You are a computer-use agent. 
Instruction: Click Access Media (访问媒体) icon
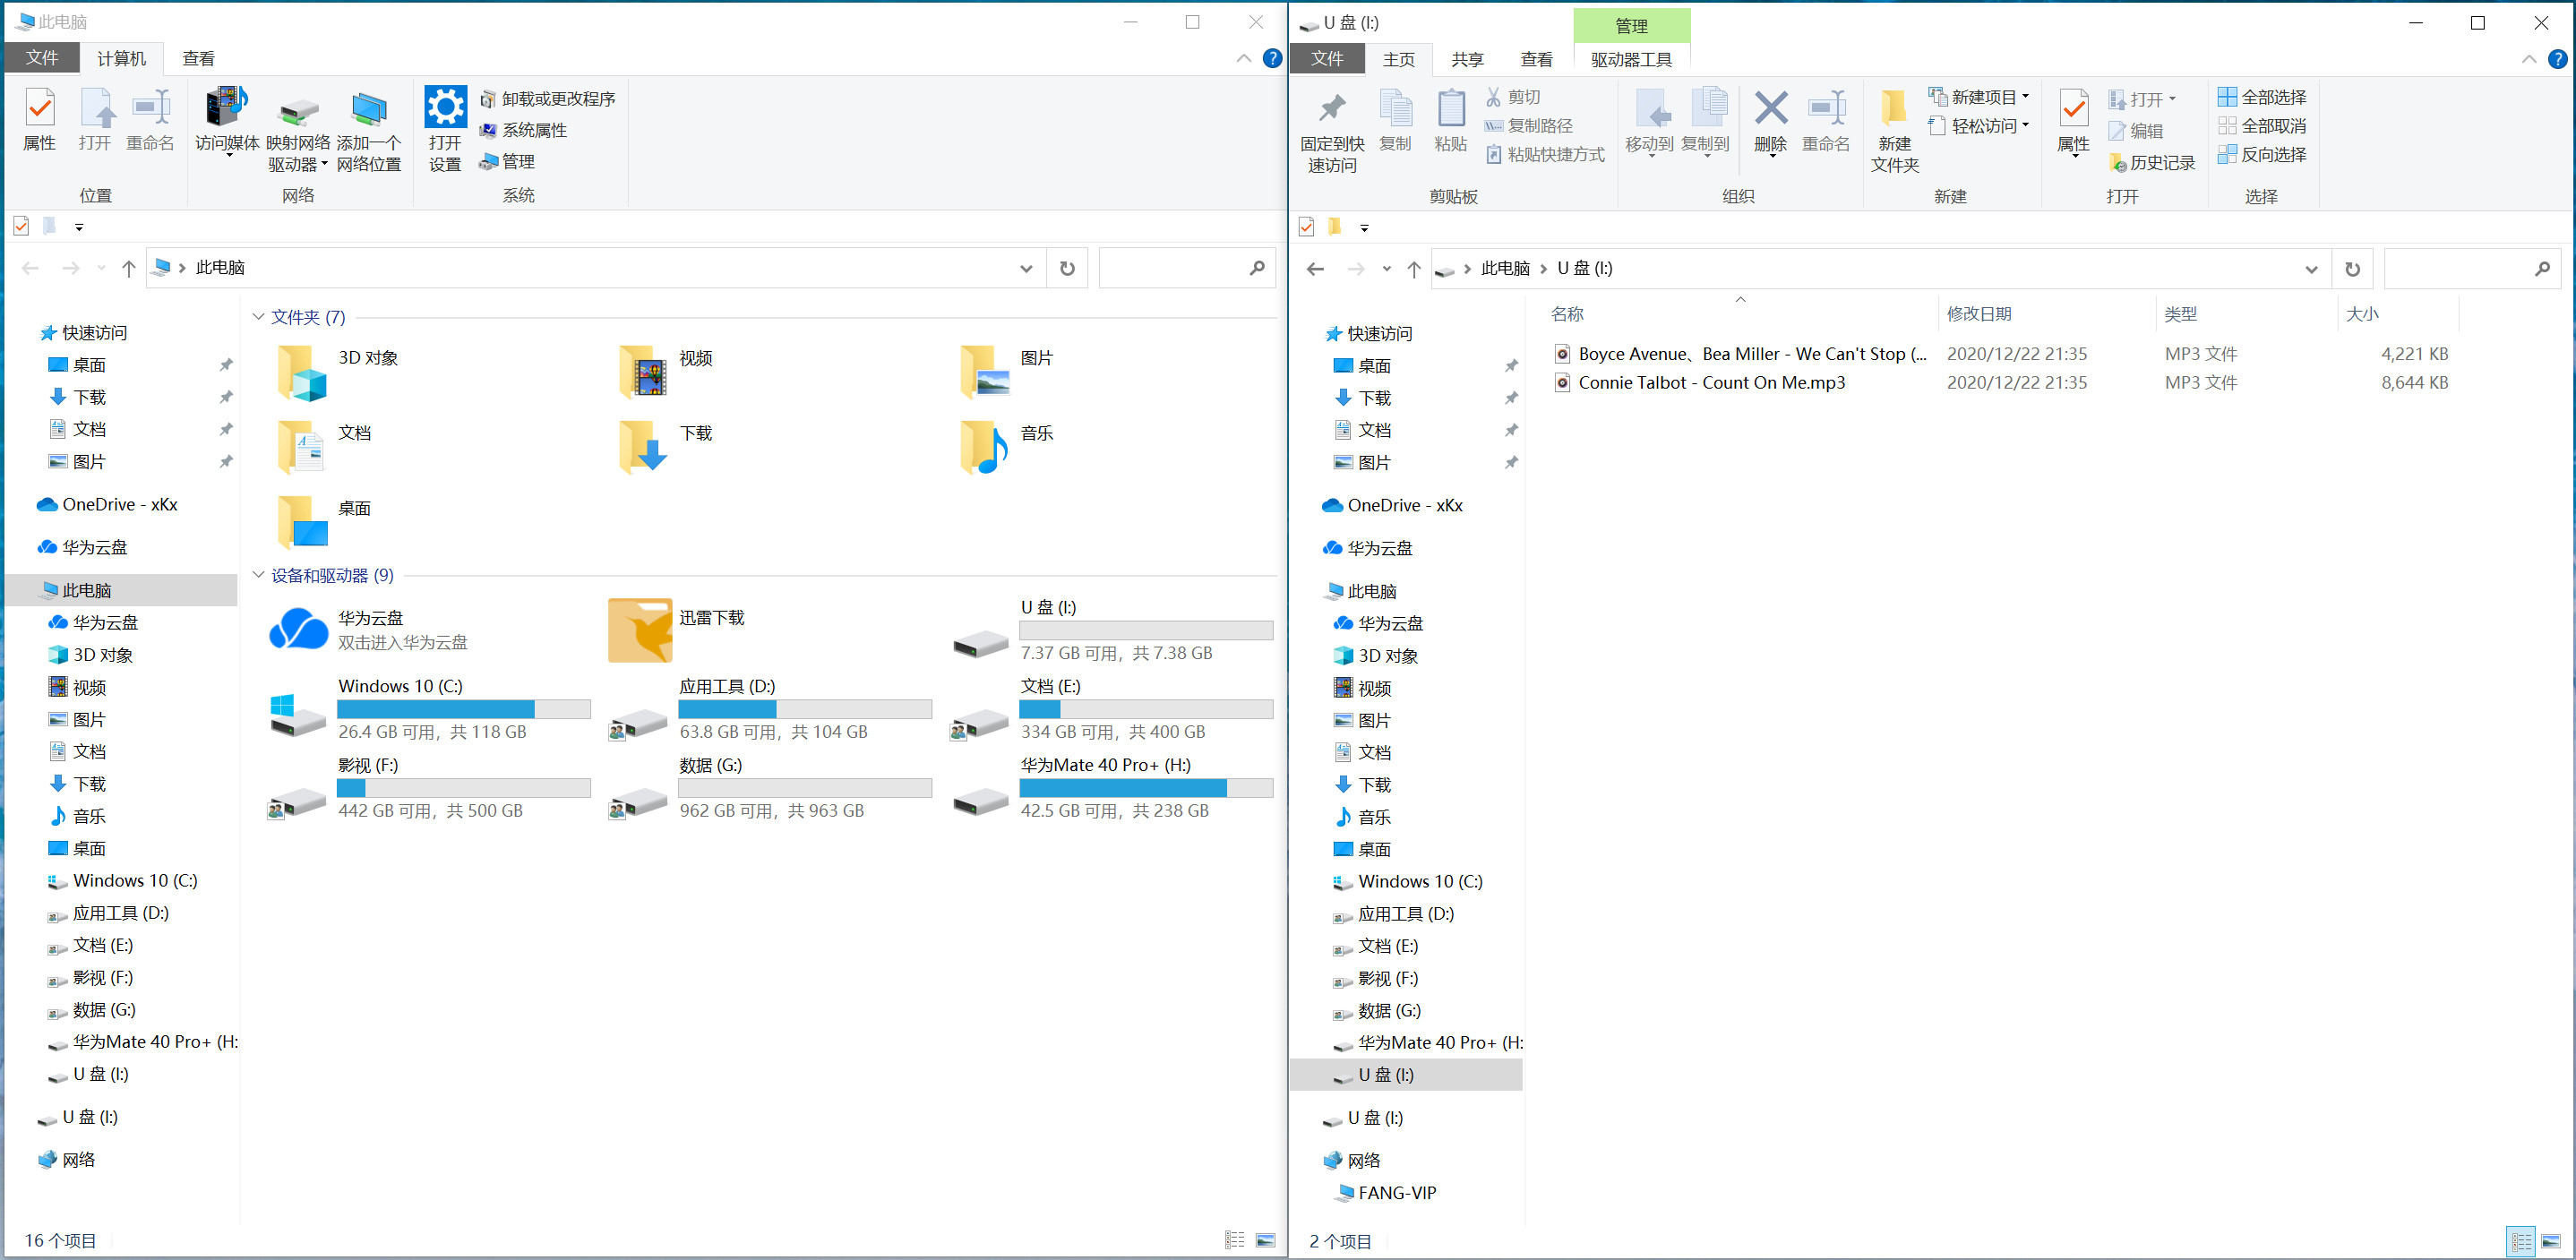227,108
